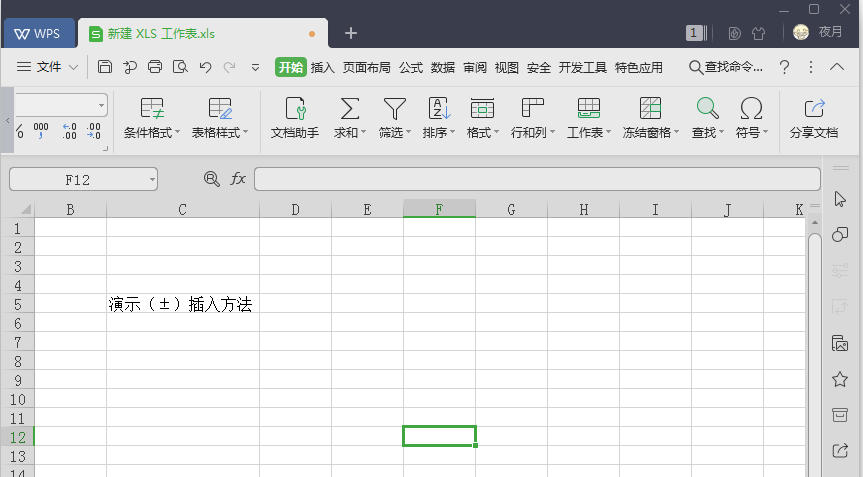
Task: Select column F header
Action: pyautogui.click(x=439, y=209)
